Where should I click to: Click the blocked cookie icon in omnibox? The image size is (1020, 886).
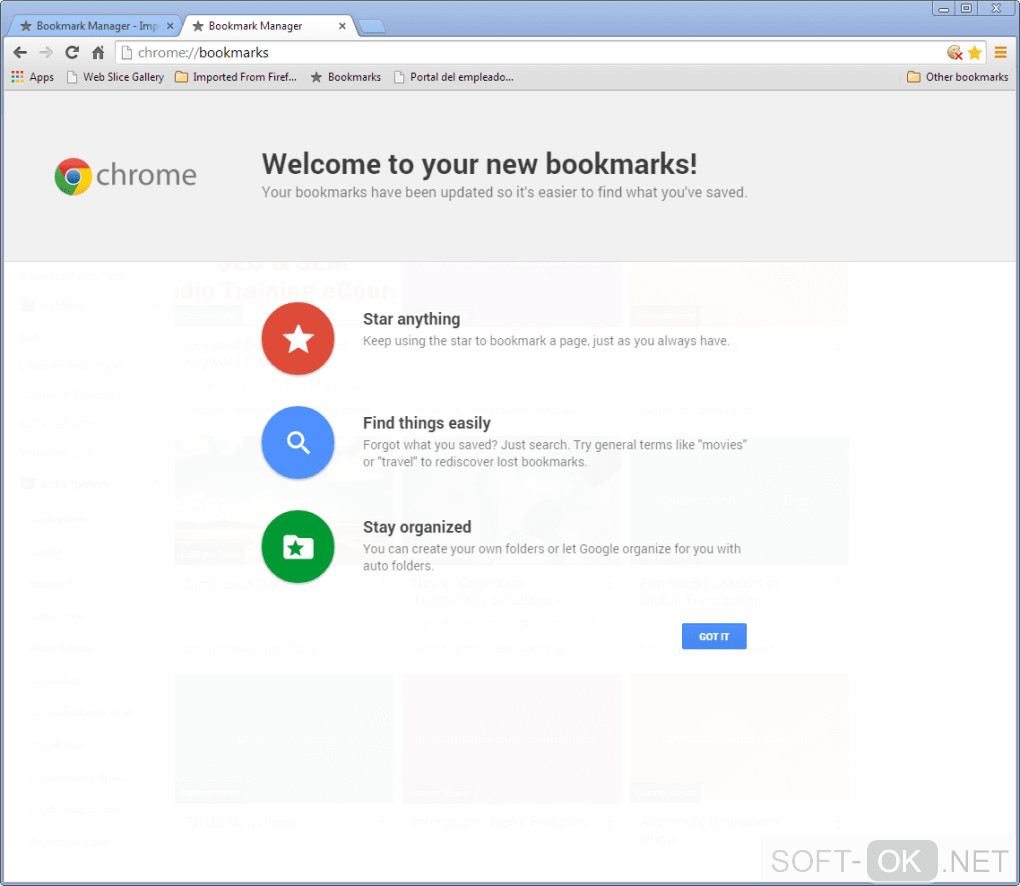(x=954, y=53)
